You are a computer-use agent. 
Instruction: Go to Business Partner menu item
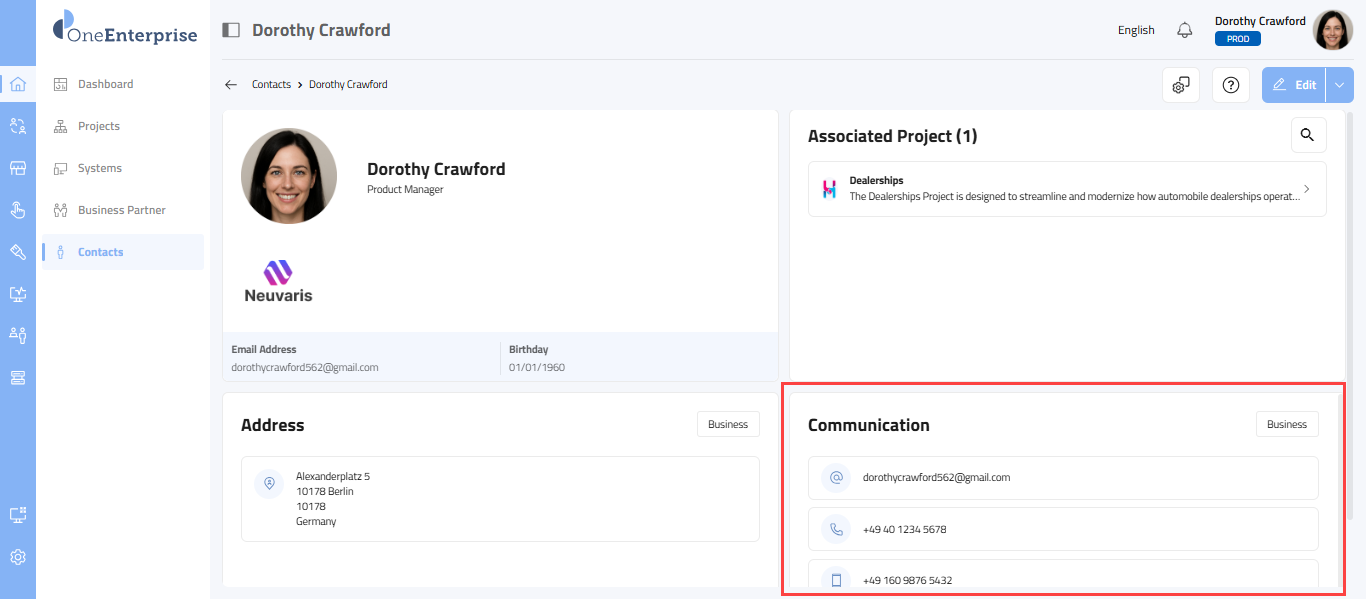[x=121, y=210]
